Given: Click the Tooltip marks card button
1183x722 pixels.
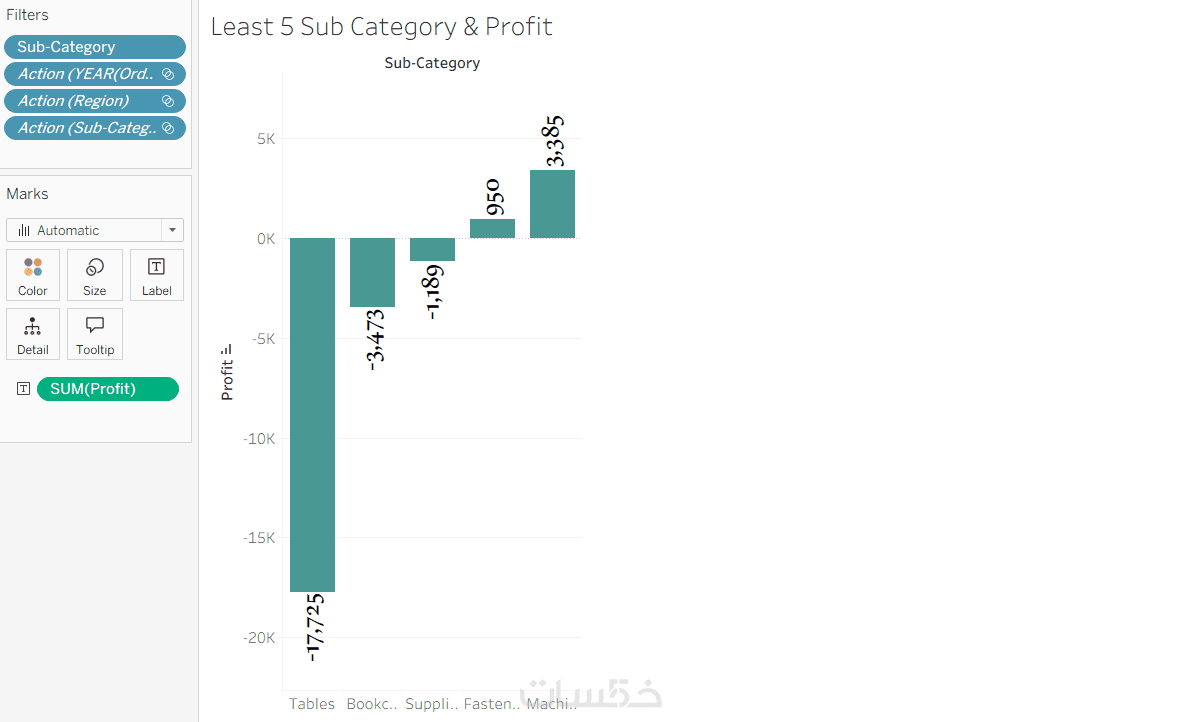Looking at the screenshot, I should (x=95, y=334).
